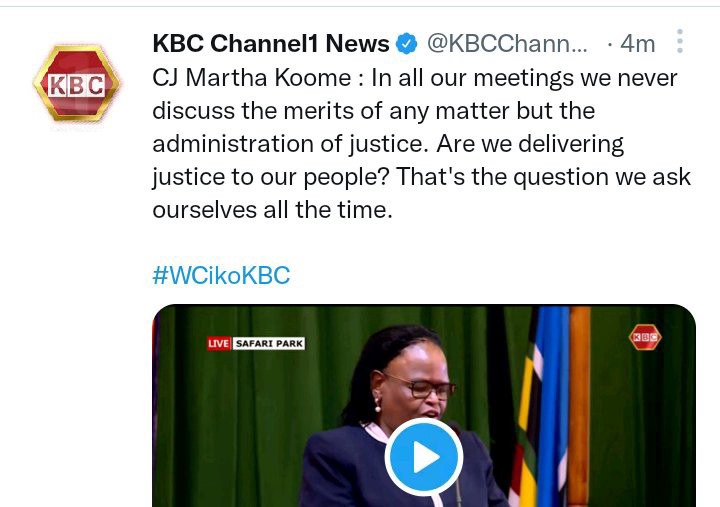Click the phrase 'administration of justice'
Viewport: 720px width, 507px height.
pos(288,144)
